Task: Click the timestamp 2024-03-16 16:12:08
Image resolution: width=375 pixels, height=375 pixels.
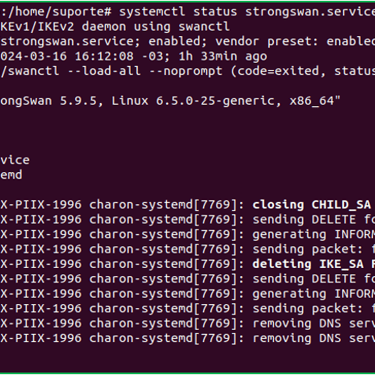Action: 67,56
